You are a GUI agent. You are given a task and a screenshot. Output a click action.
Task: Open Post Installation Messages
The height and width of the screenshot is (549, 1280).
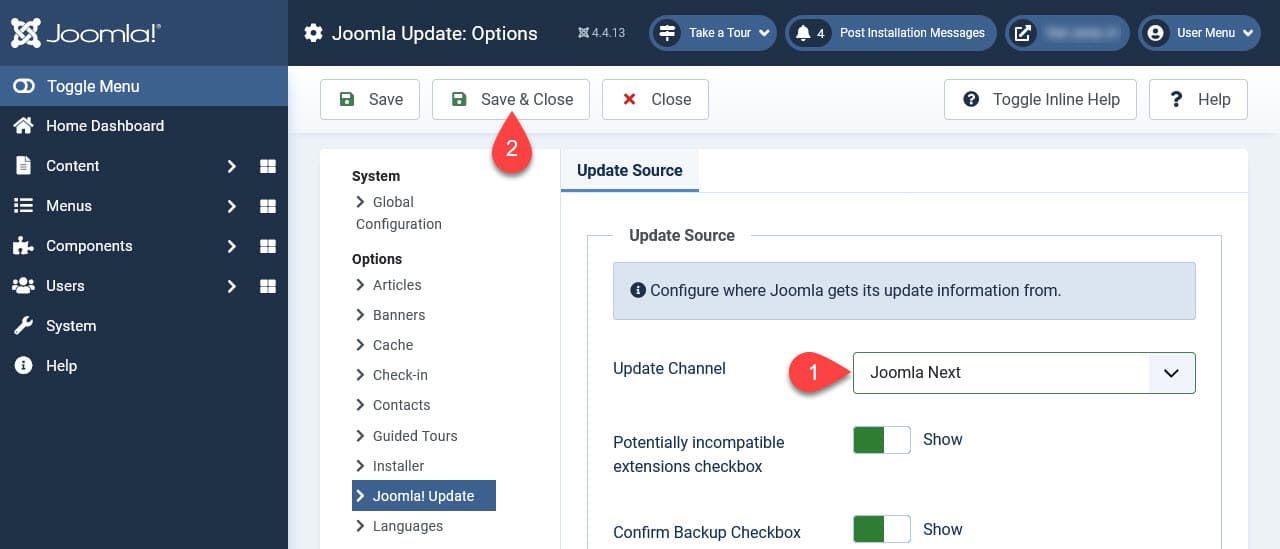(890, 33)
